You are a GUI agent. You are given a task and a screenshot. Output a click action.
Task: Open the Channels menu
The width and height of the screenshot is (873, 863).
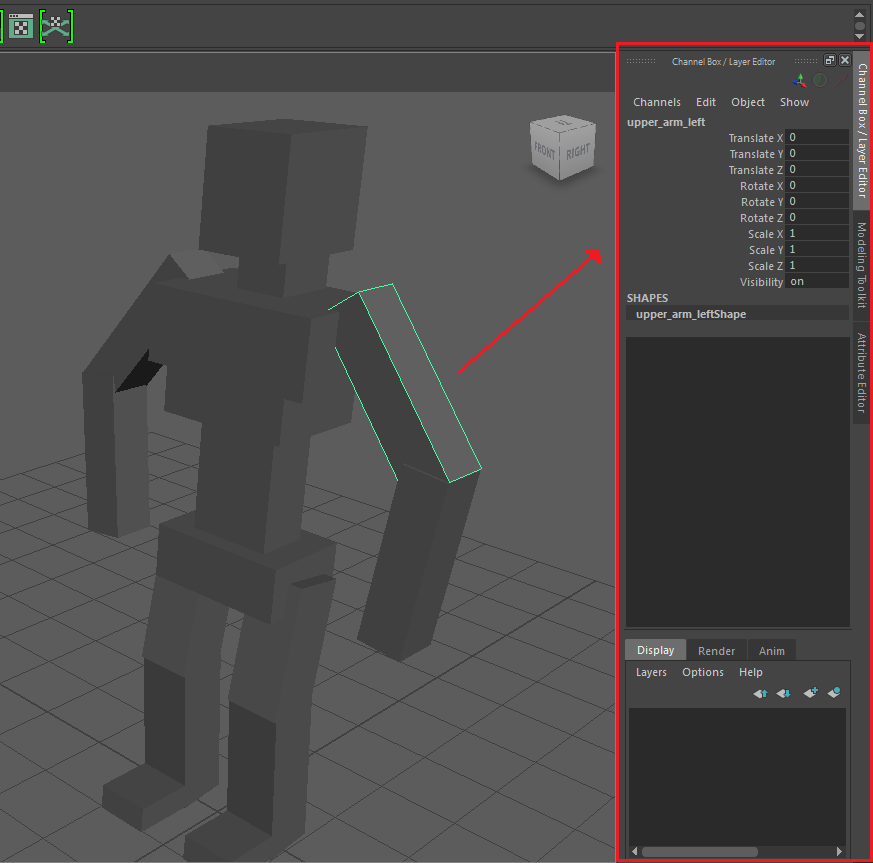(656, 102)
